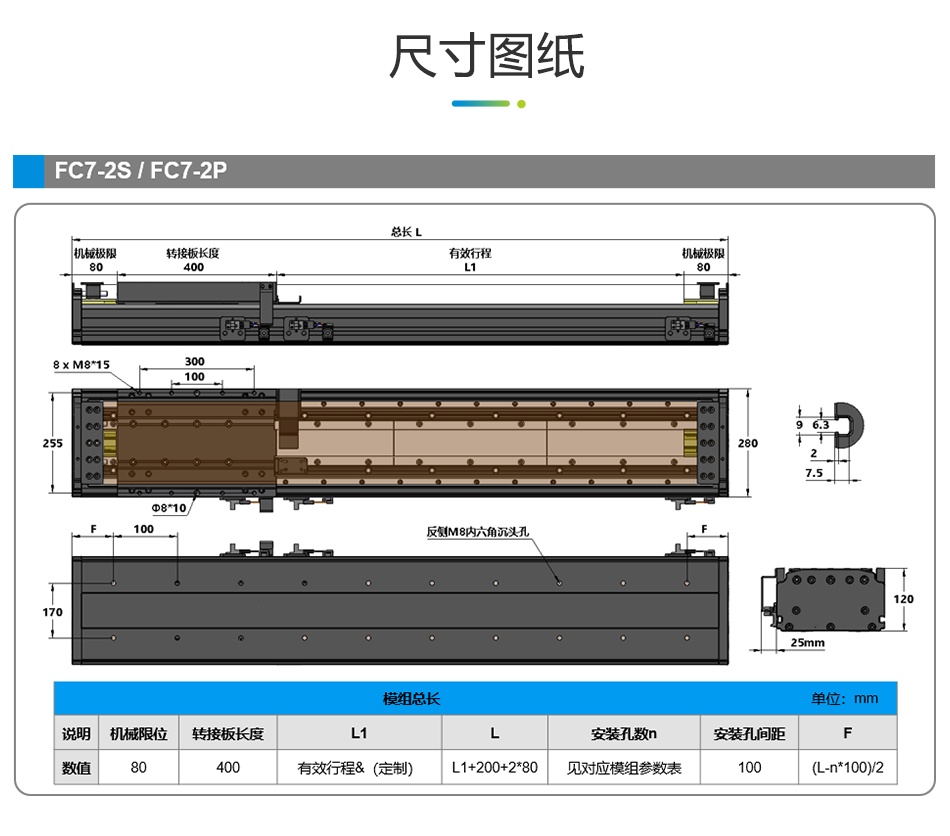The image size is (950, 836).
Task: Select the bottom view mounting hole drawing
Action: click(400, 610)
